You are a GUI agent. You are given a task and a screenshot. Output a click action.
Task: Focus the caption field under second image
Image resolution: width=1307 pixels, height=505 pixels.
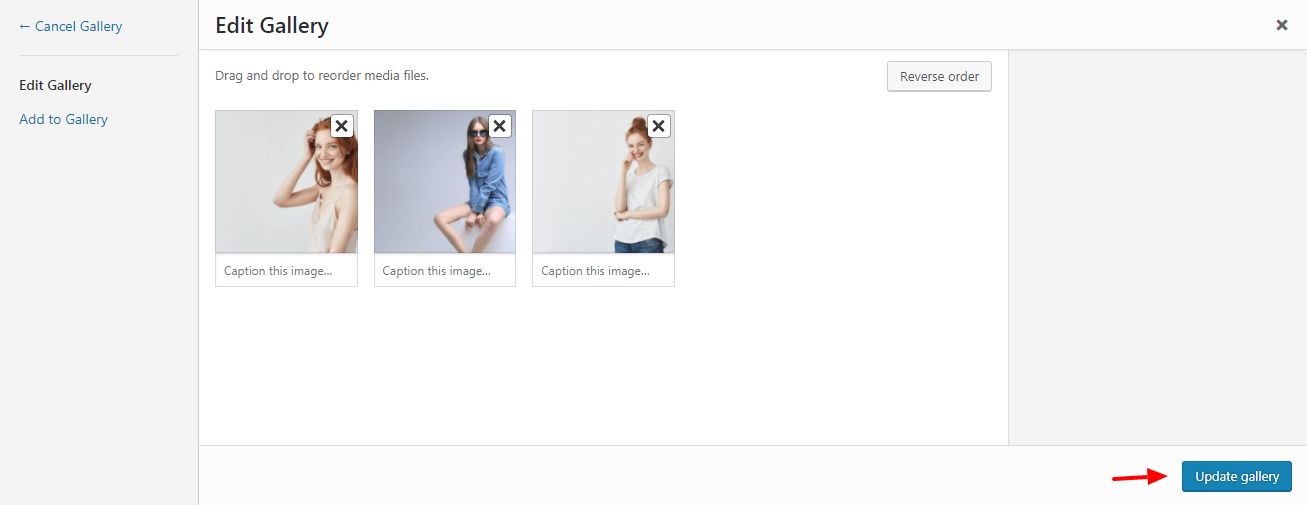coord(445,271)
